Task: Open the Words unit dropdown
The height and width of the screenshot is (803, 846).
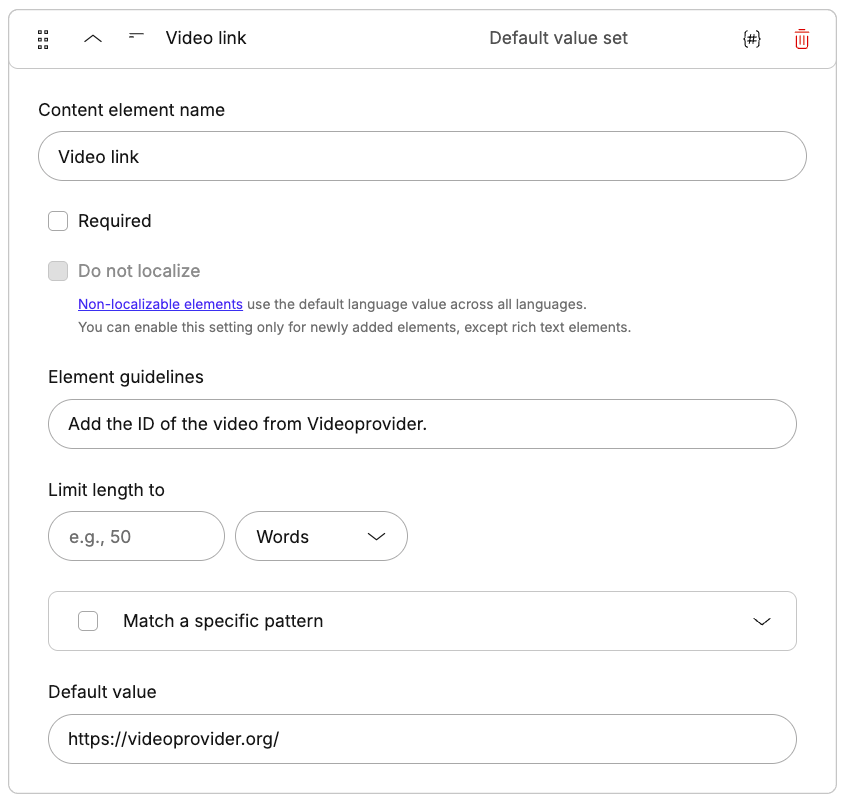Action: point(321,536)
